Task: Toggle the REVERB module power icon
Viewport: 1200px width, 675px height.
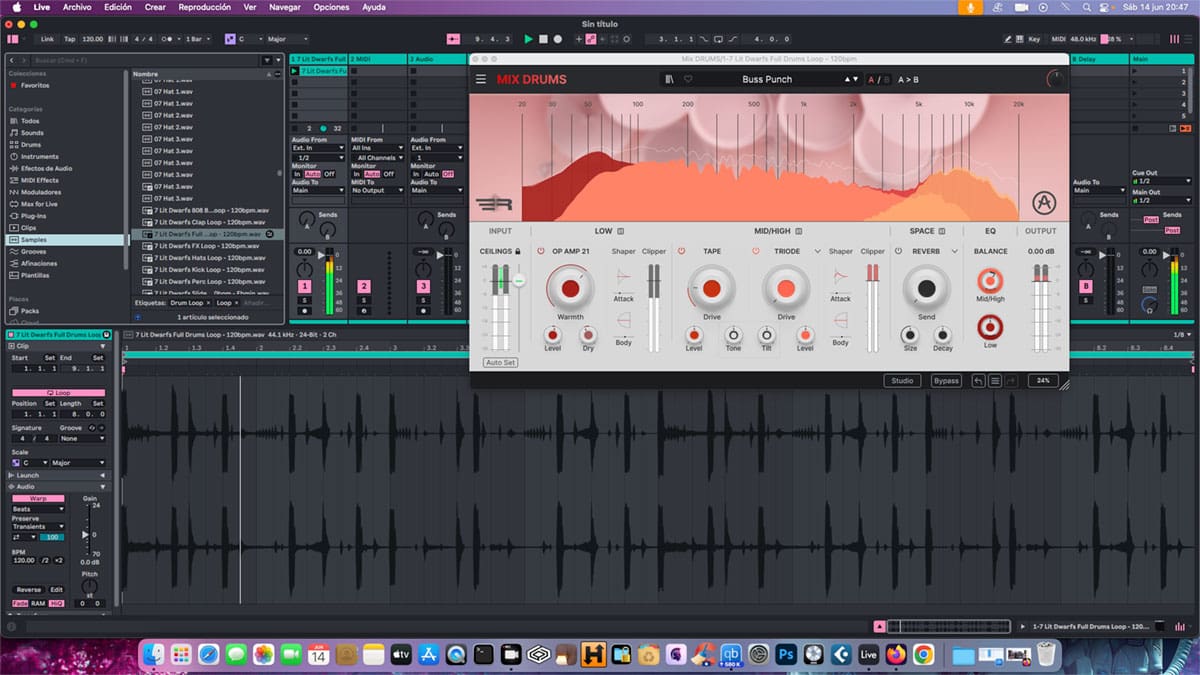Action: click(x=899, y=251)
